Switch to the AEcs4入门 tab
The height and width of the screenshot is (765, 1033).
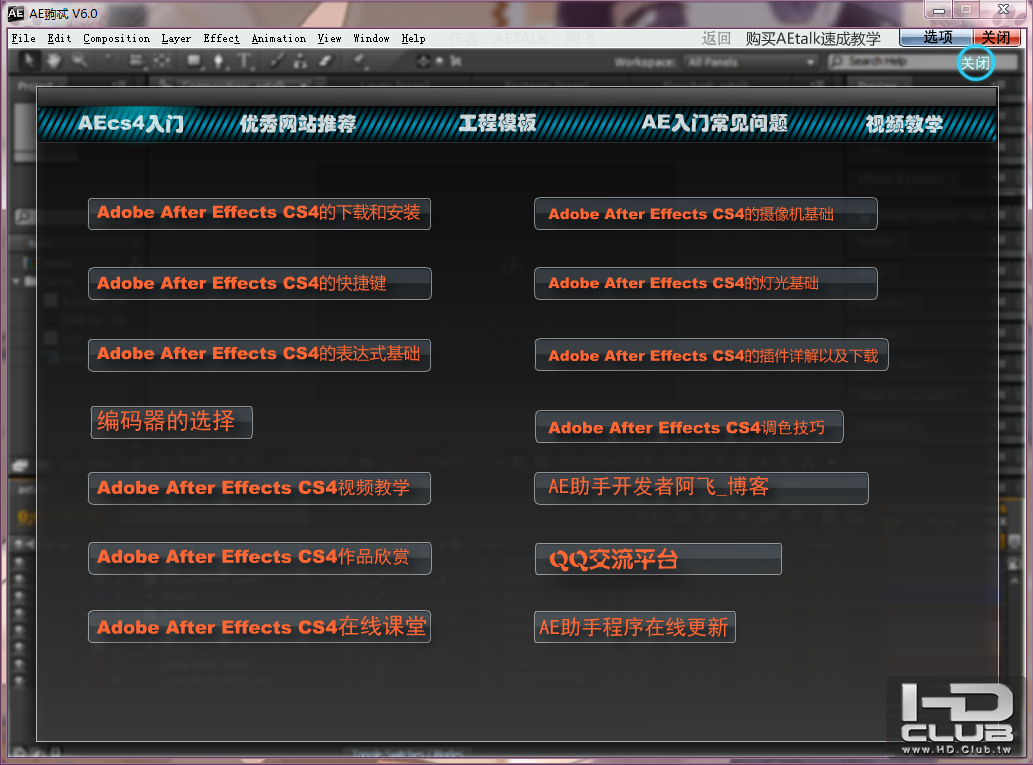pos(130,123)
